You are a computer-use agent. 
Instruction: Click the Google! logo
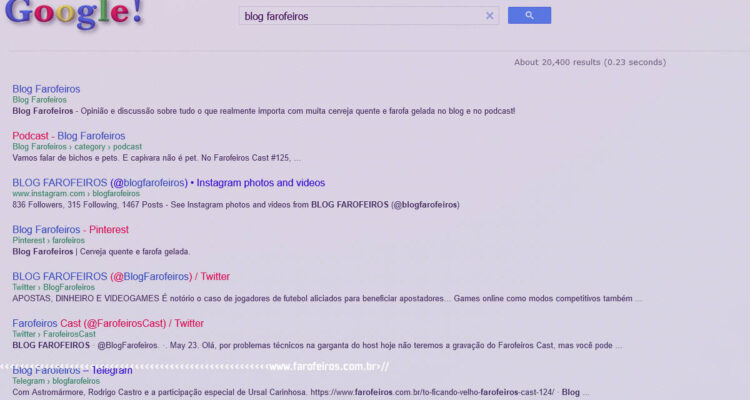click(x=74, y=13)
